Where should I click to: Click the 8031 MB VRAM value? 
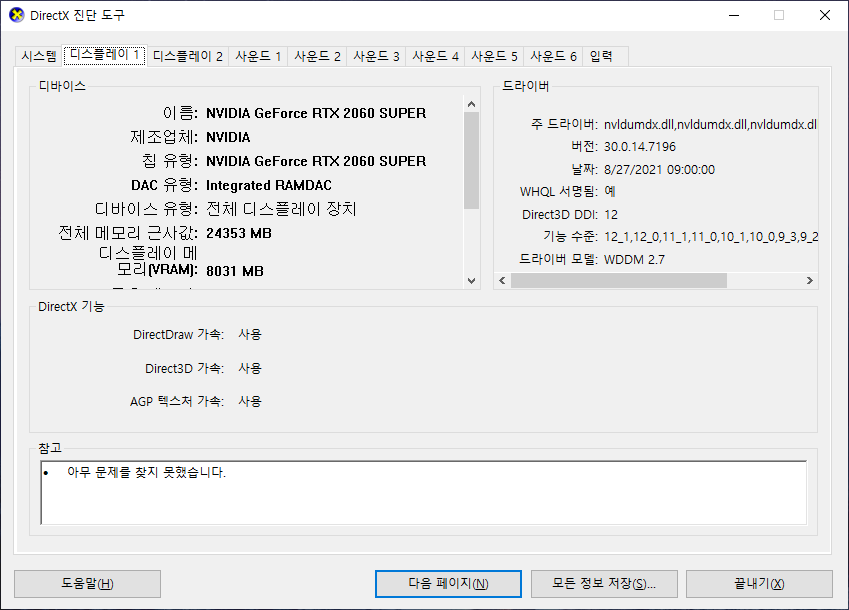[235, 271]
